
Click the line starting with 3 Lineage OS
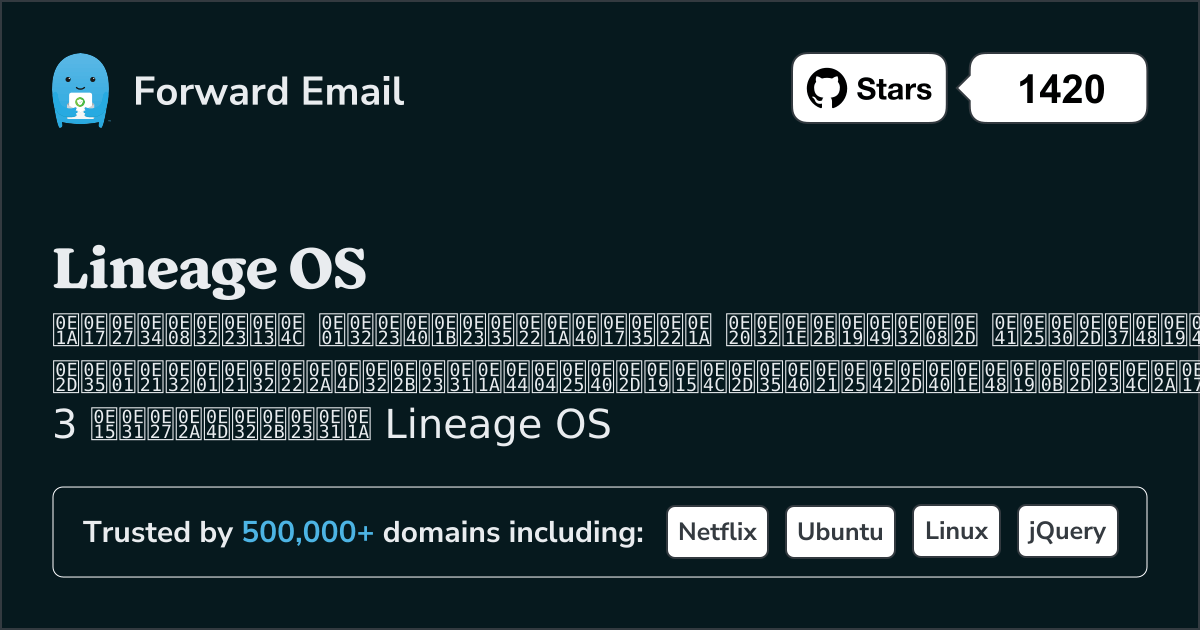[x=330, y=424]
